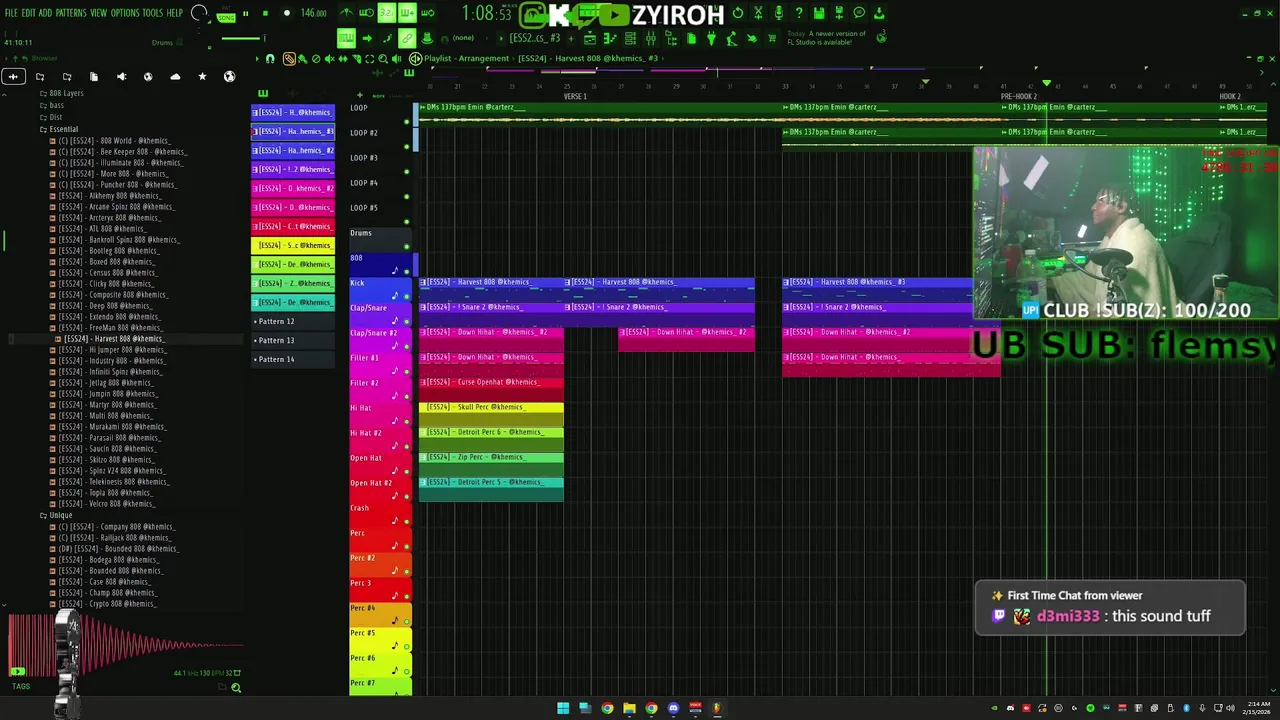Open Windows Start menu
The width and height of the screenshot is (1280, 720).
[x=563, y=708]
